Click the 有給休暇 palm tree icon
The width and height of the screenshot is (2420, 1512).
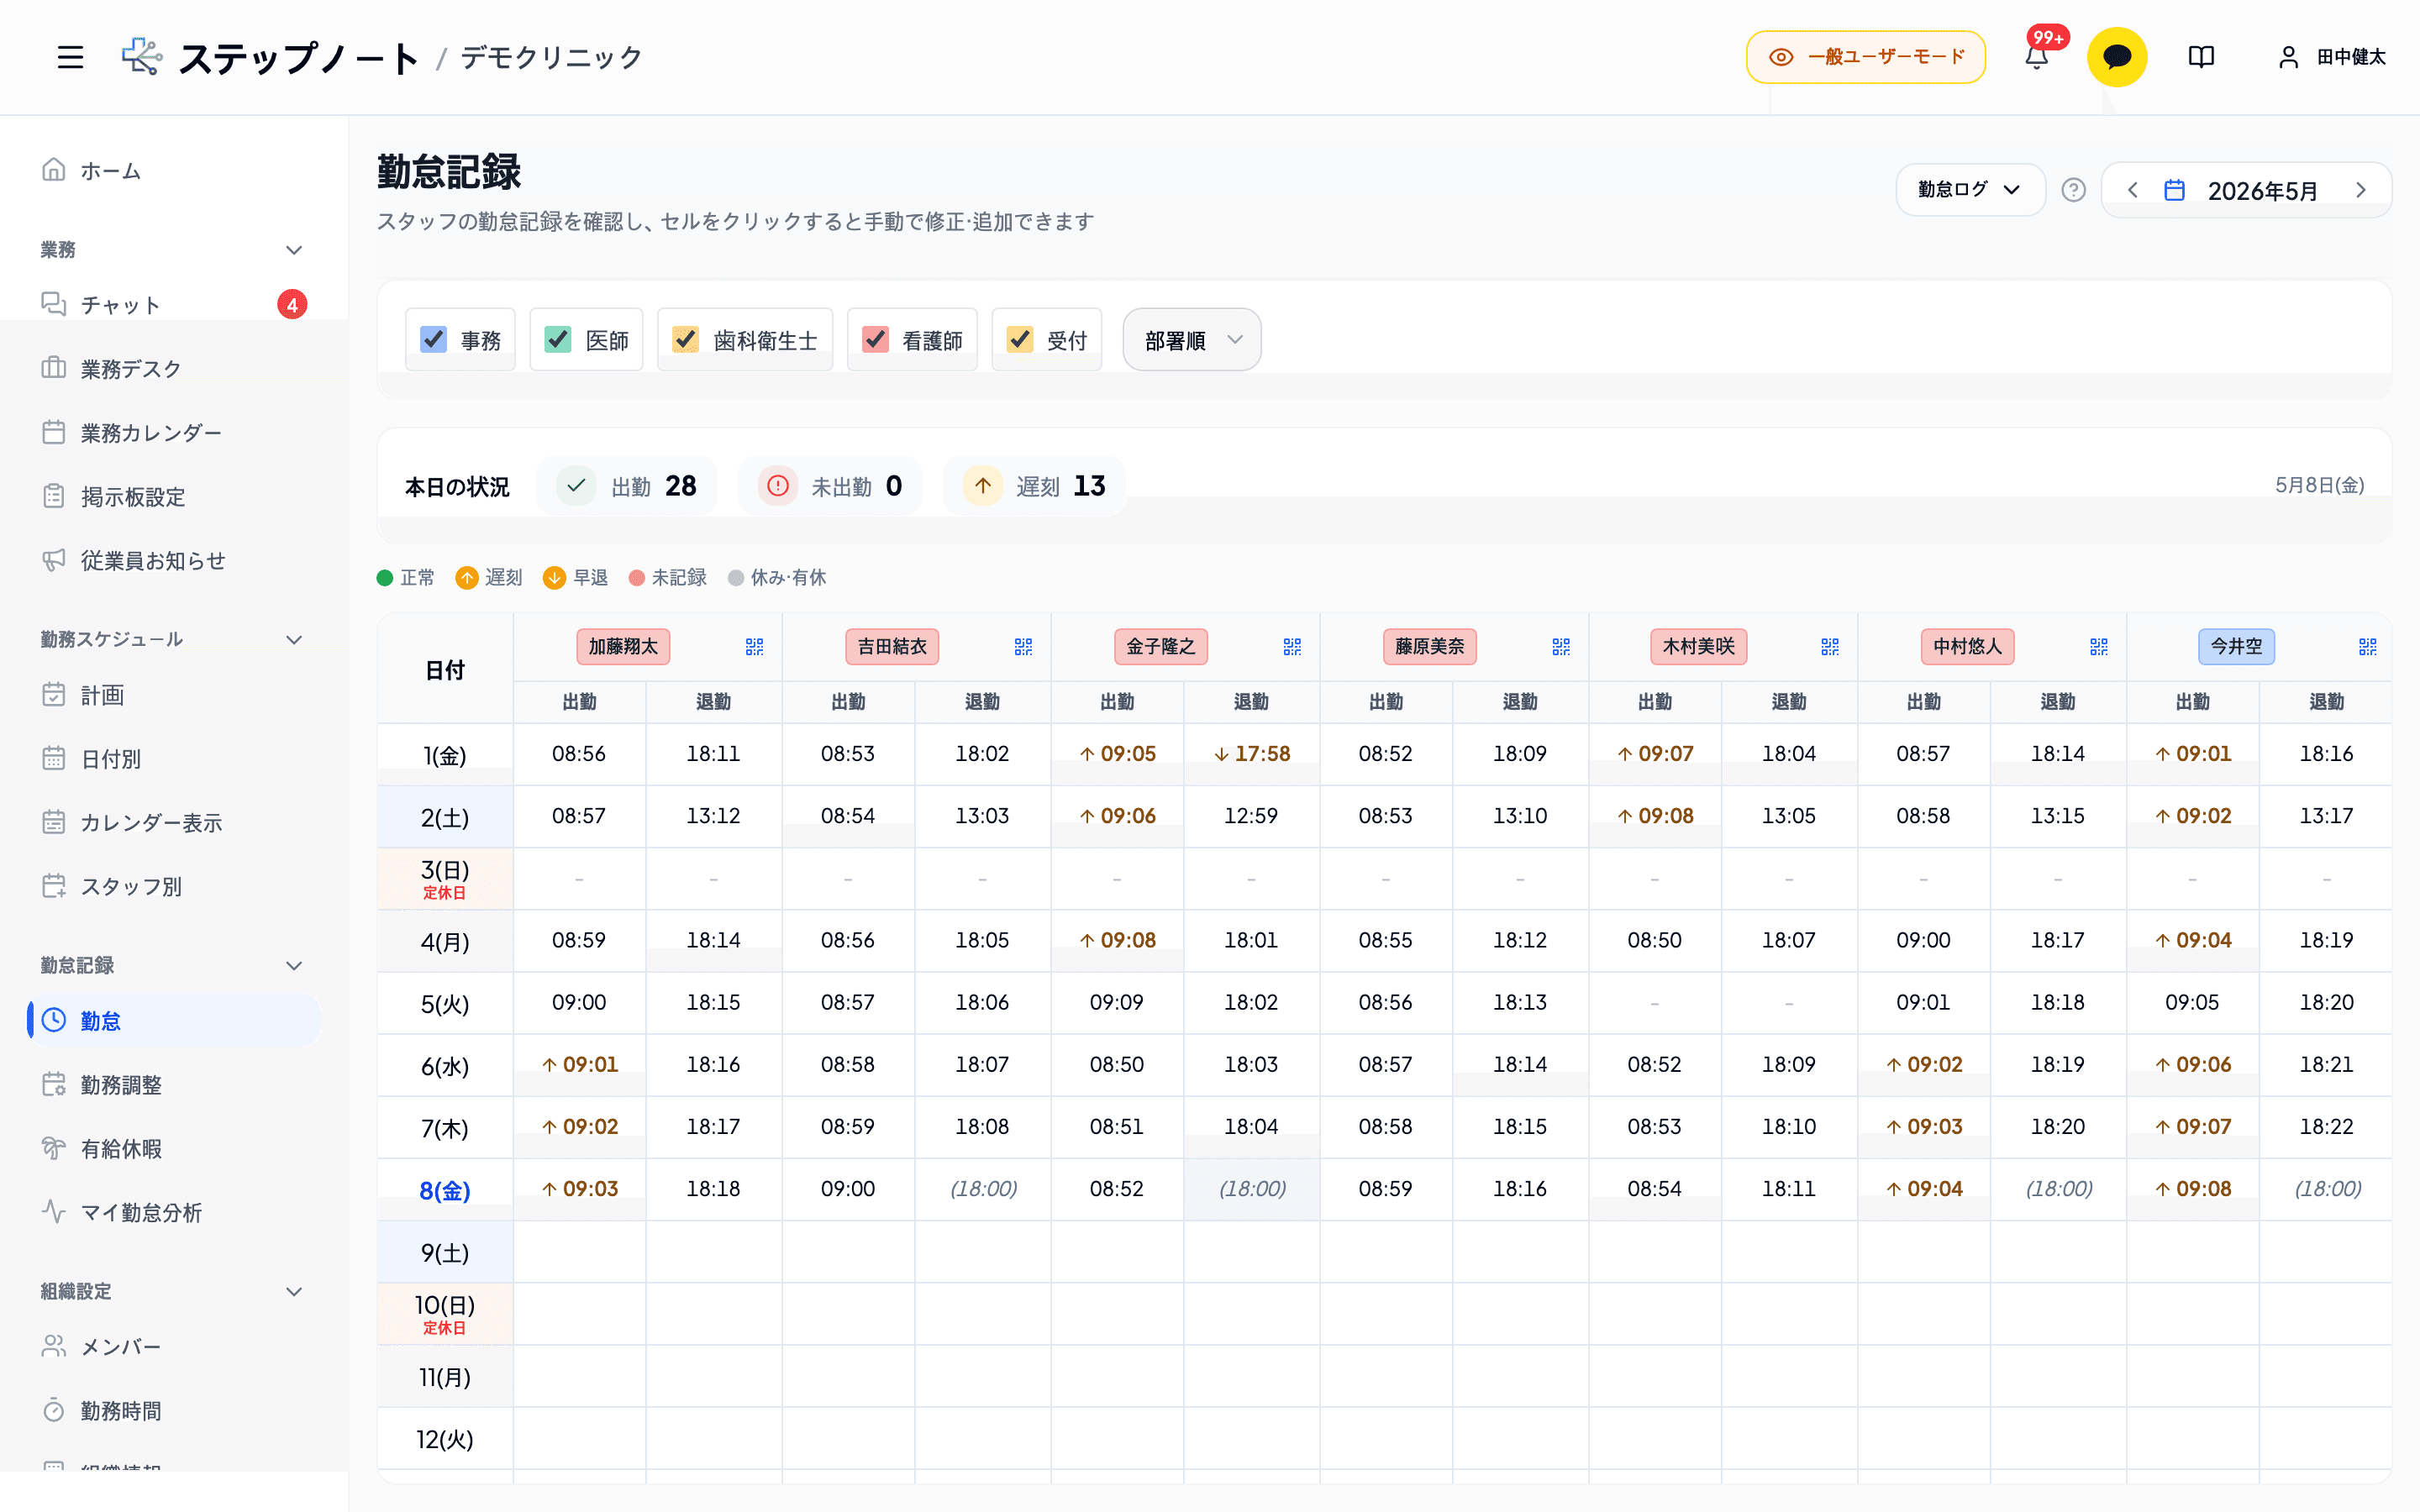coord(54,1148)
